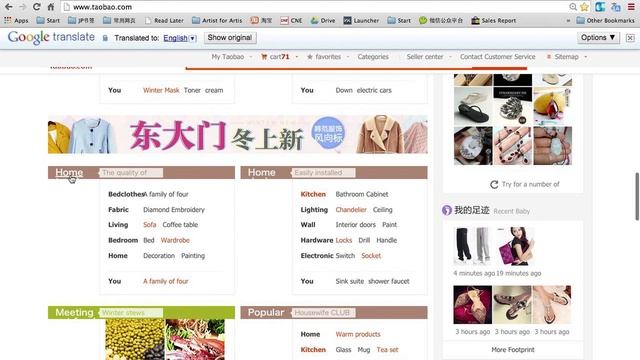Screen dimensions: 640x360
Task: Reload the page with the refresh icon
Action: [x=36, y=7]
